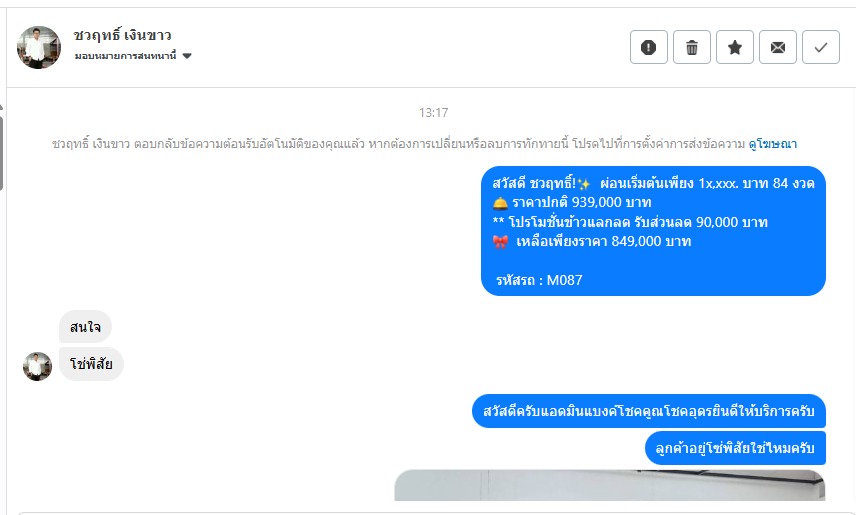Select the โซ่พิสัย message bubble
The width and height of the screenshot is (856, 515).
[91, 364]
